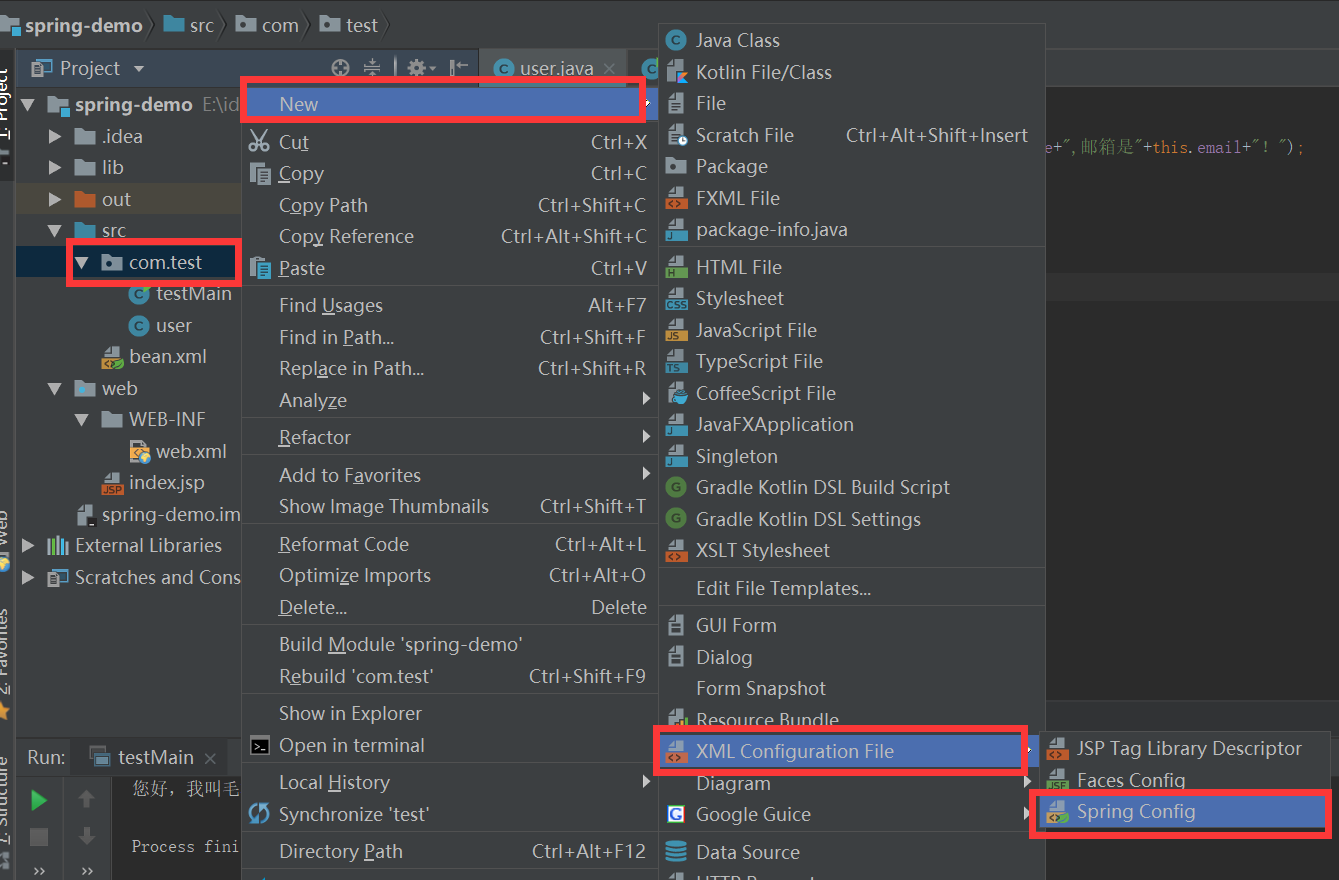Close the testMain Run tab
The width and height of the screenshot is (1339, 880).
[210, 758]
